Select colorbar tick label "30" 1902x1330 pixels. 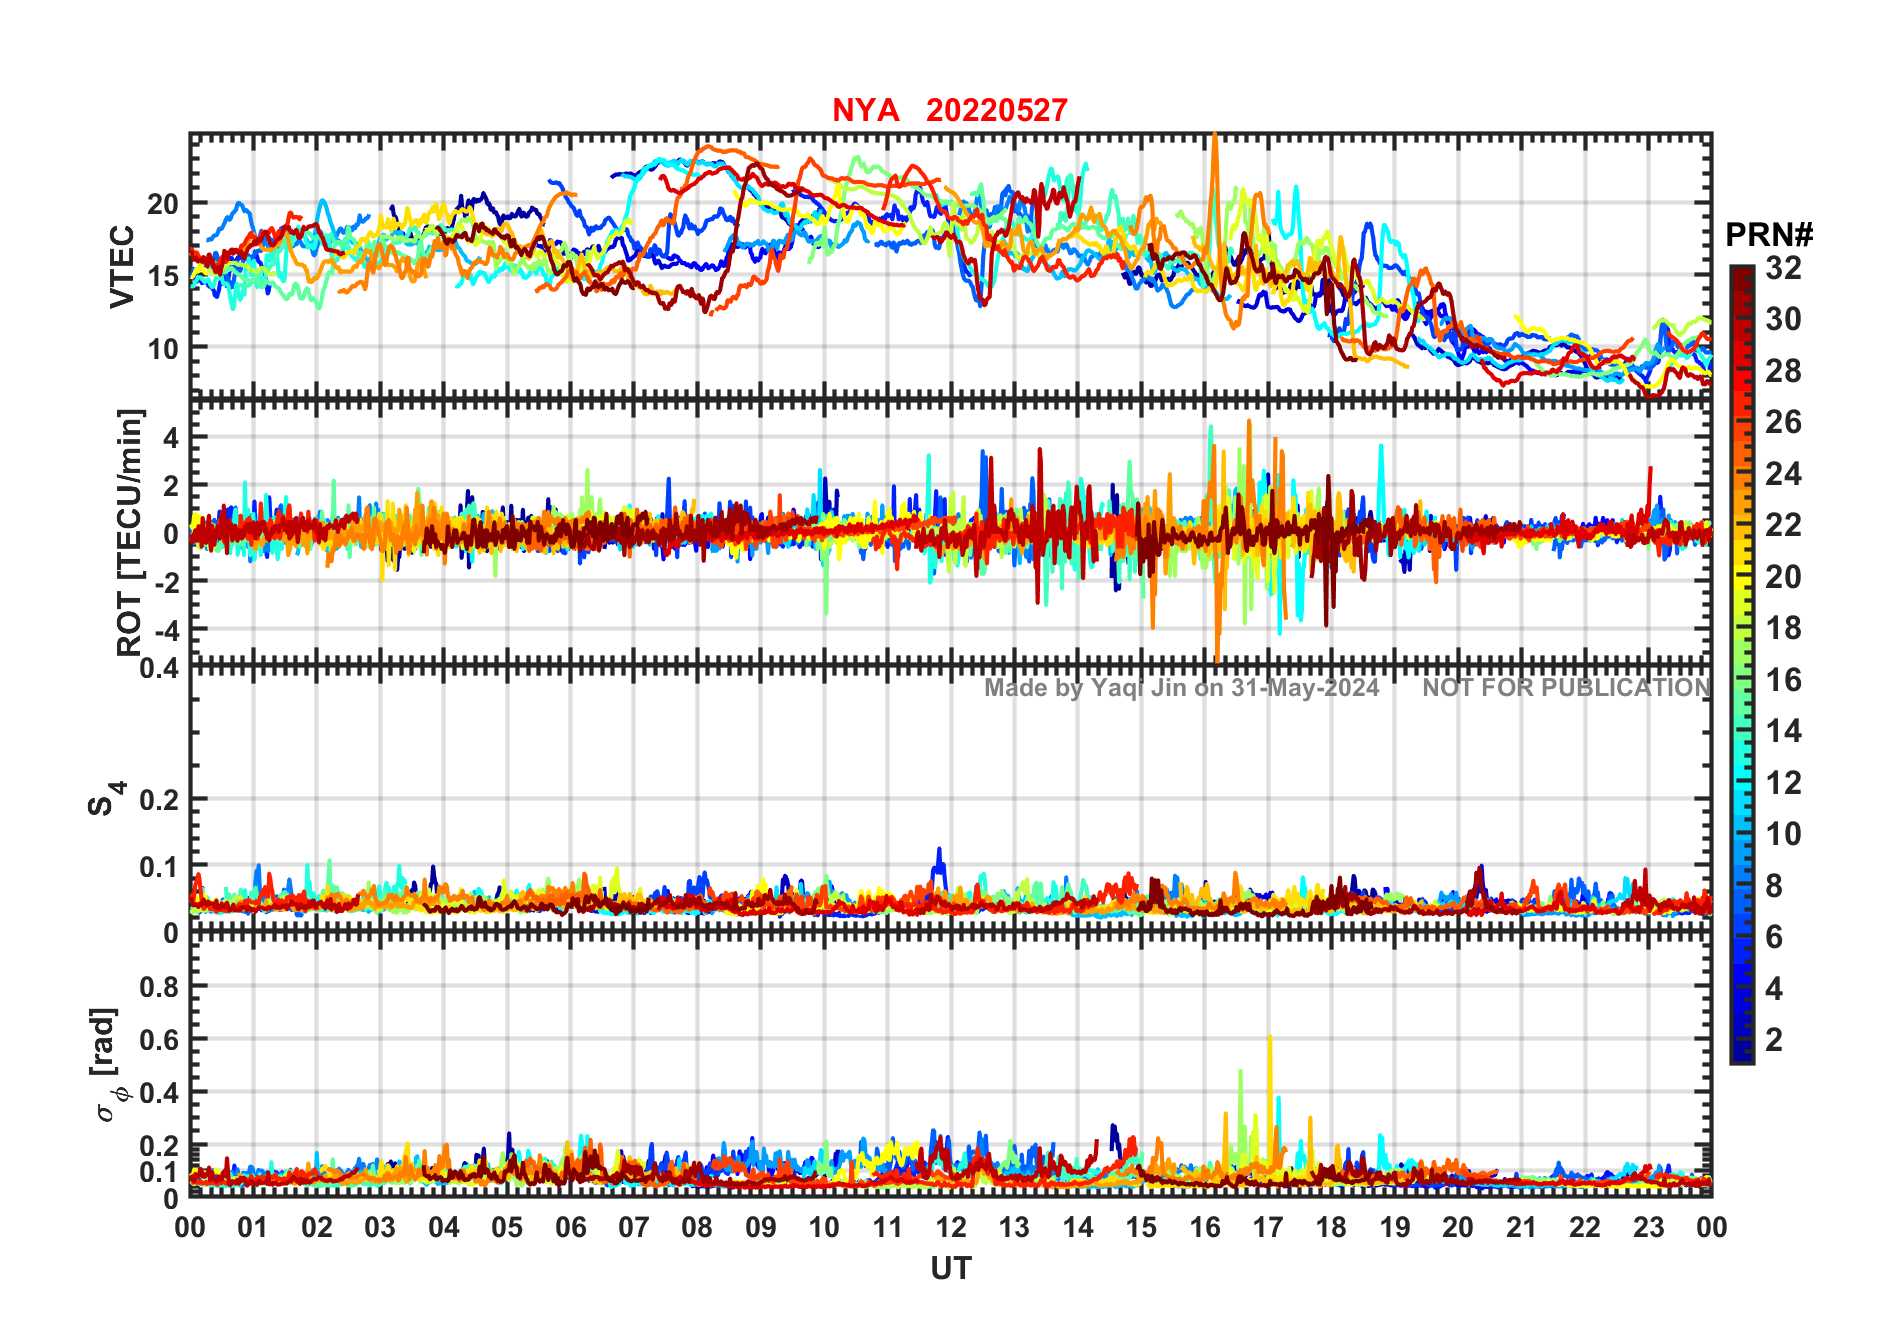click(x=1783, y=319)
